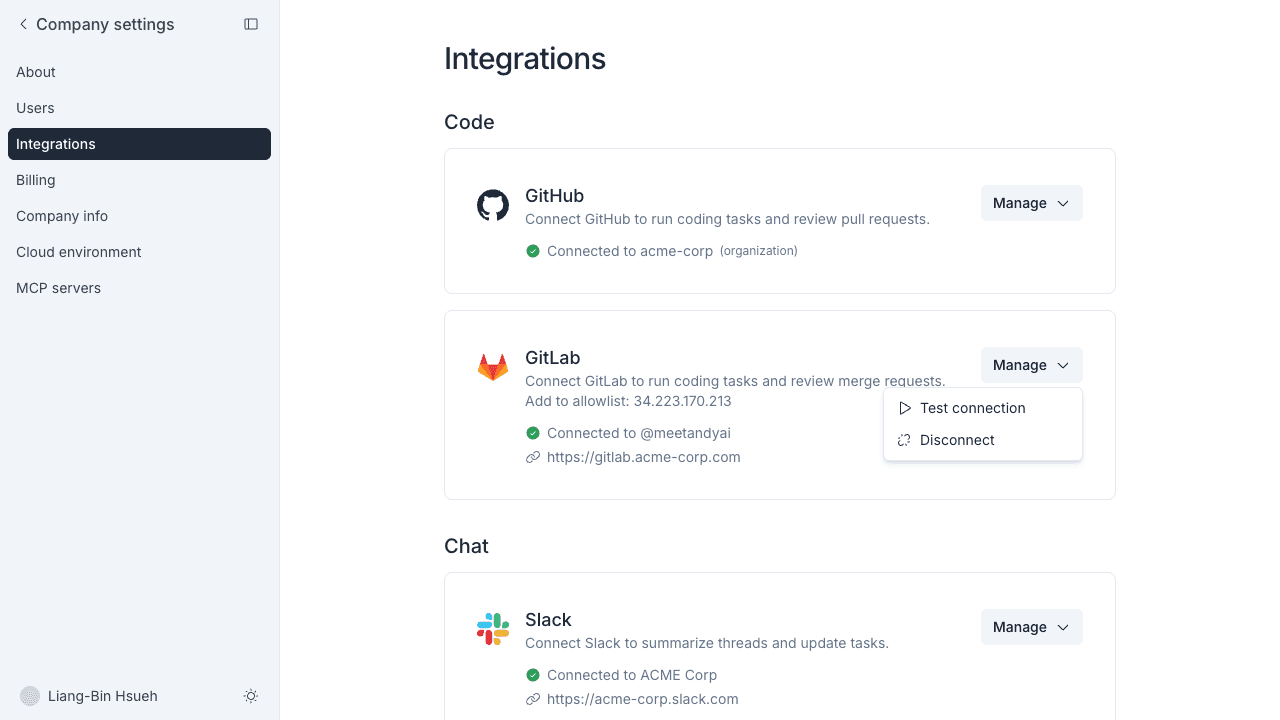Click the GitHub card title
The height and width of the screenshot is (720, 1280).
coord(554,196)
